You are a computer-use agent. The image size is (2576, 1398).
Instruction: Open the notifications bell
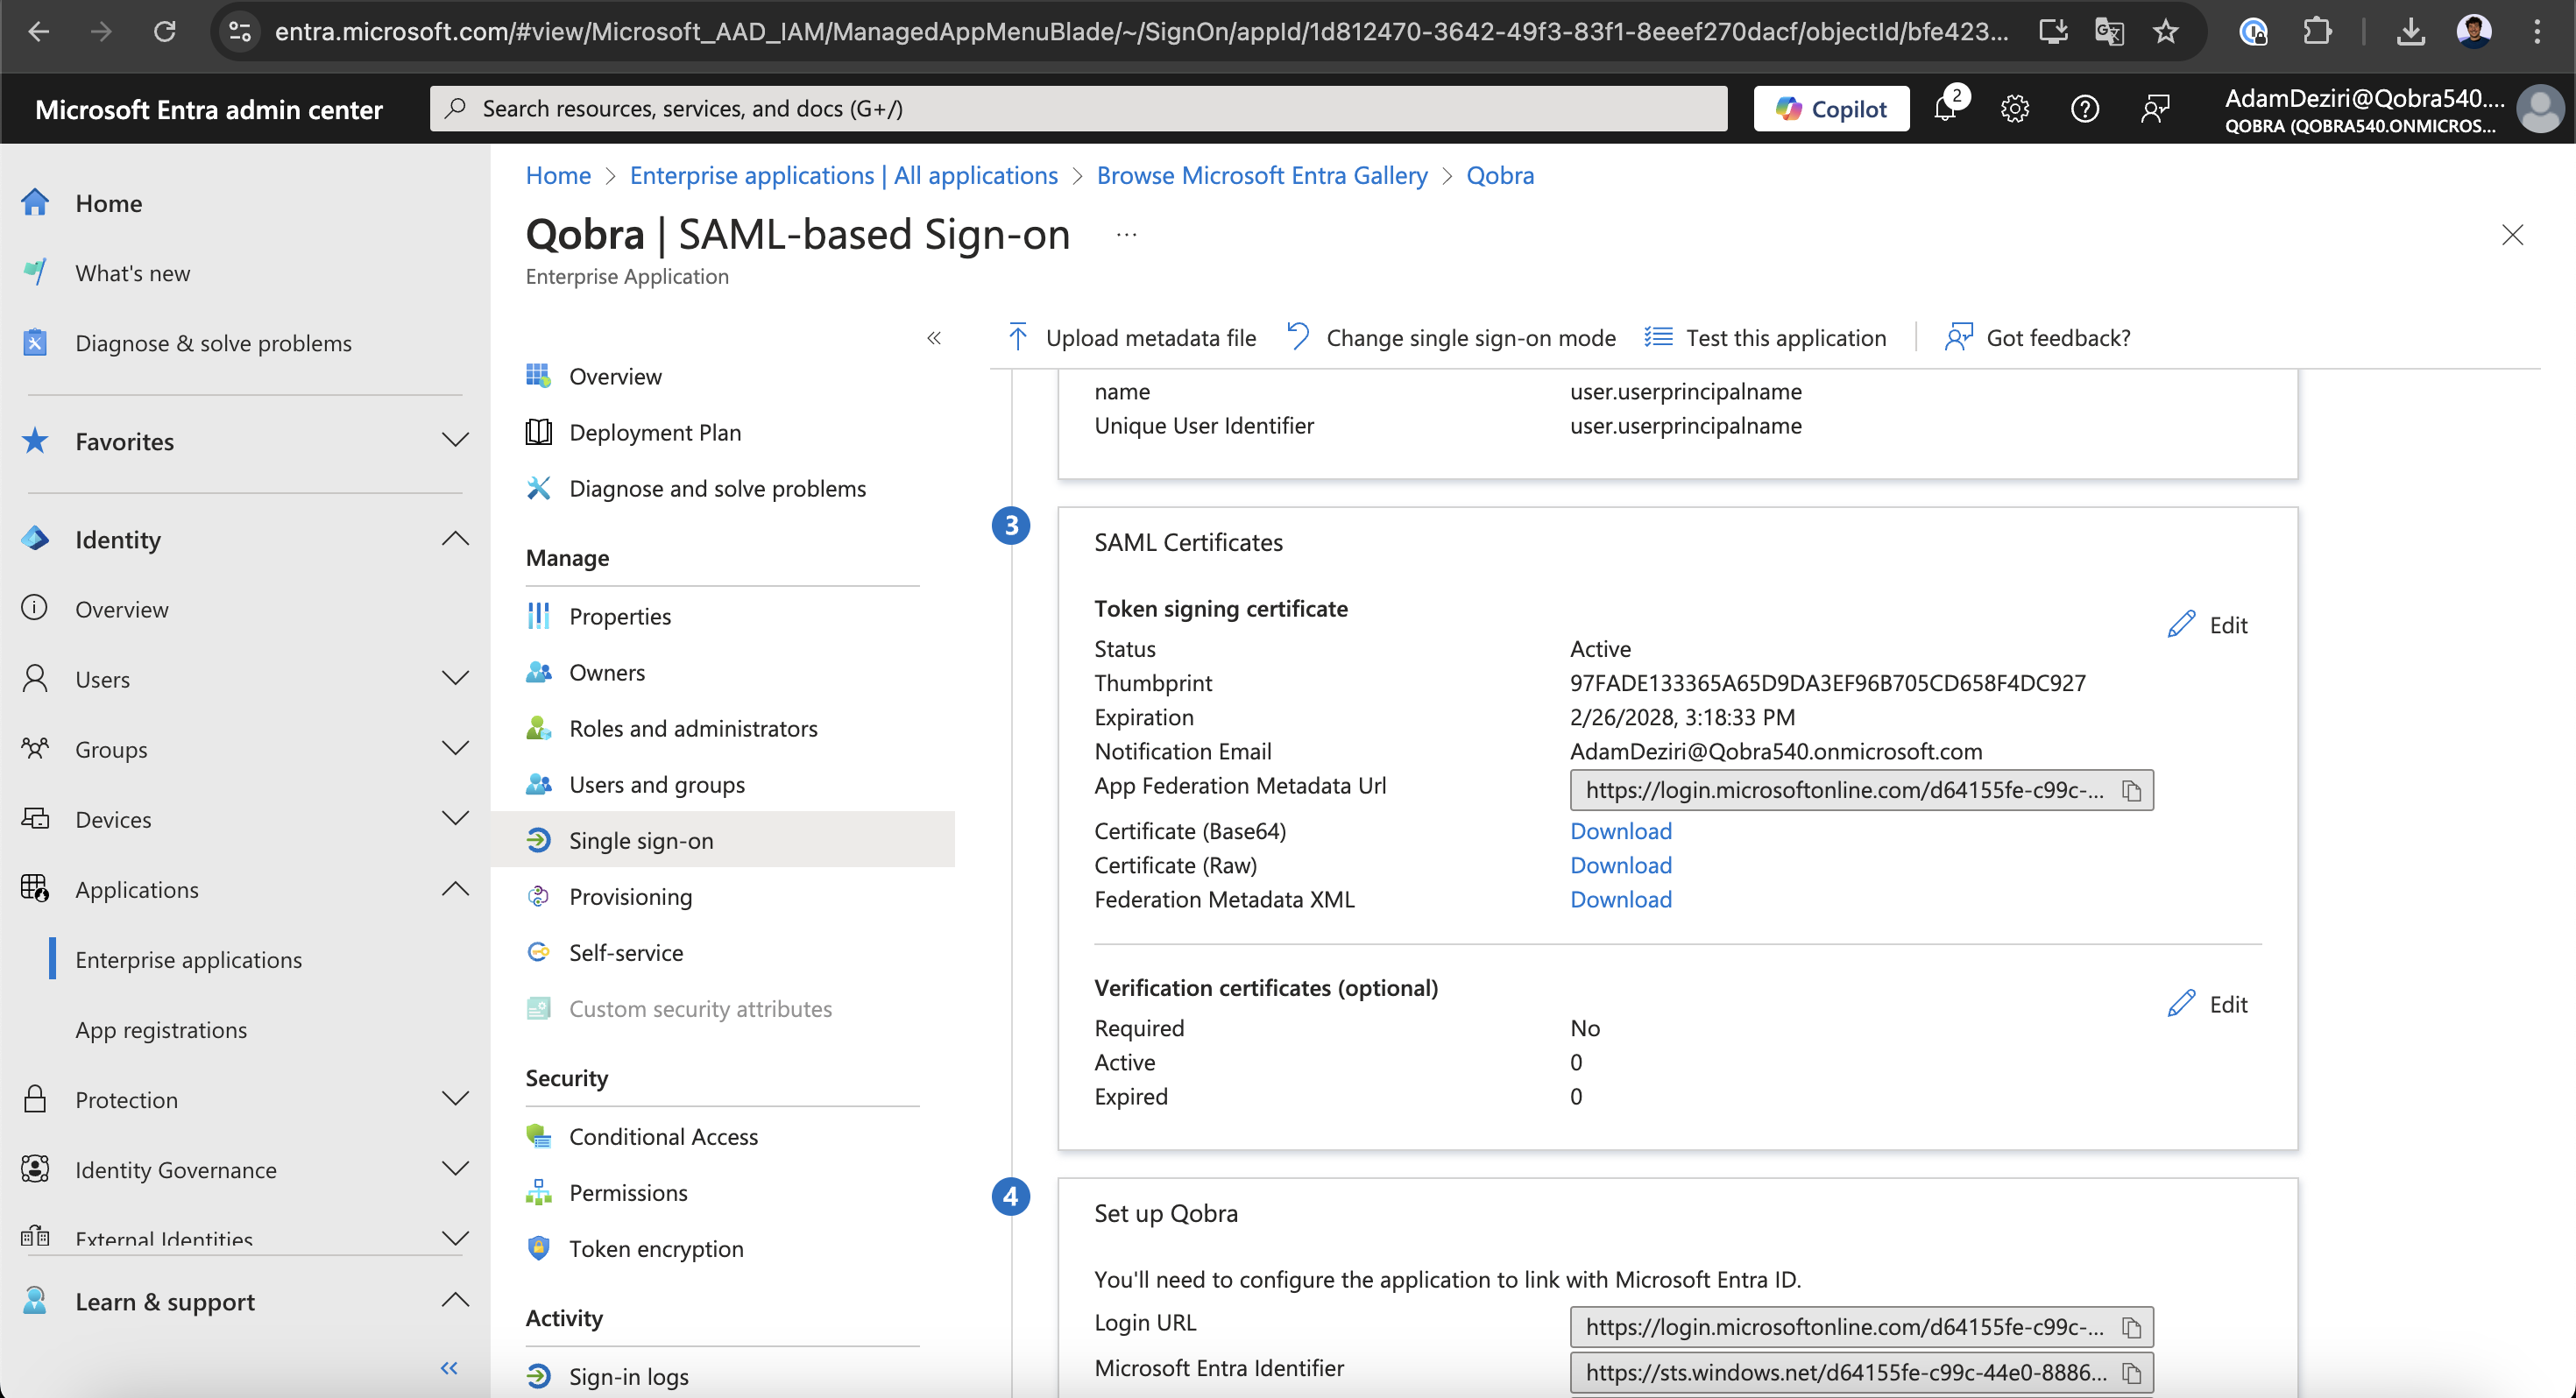[x=1945, y=108]
